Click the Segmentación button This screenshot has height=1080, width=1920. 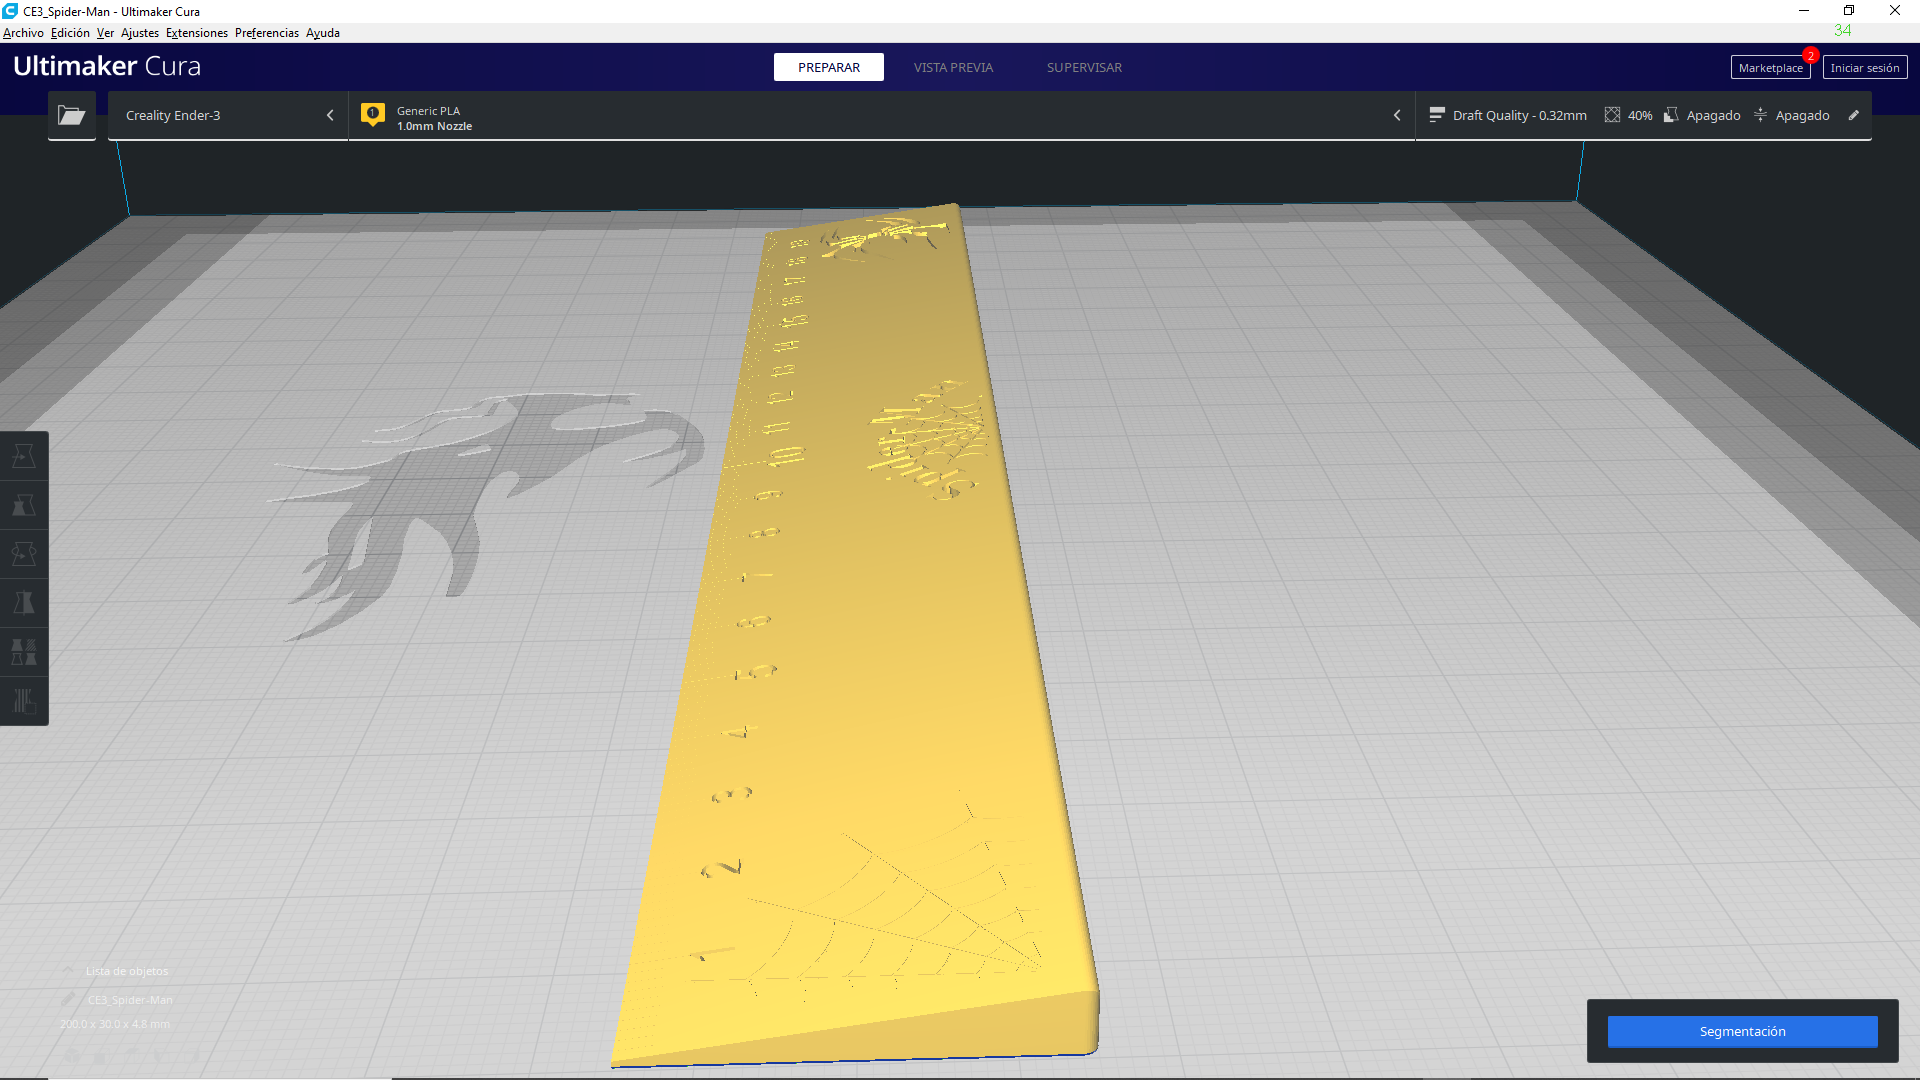tap(1742, 1031)
